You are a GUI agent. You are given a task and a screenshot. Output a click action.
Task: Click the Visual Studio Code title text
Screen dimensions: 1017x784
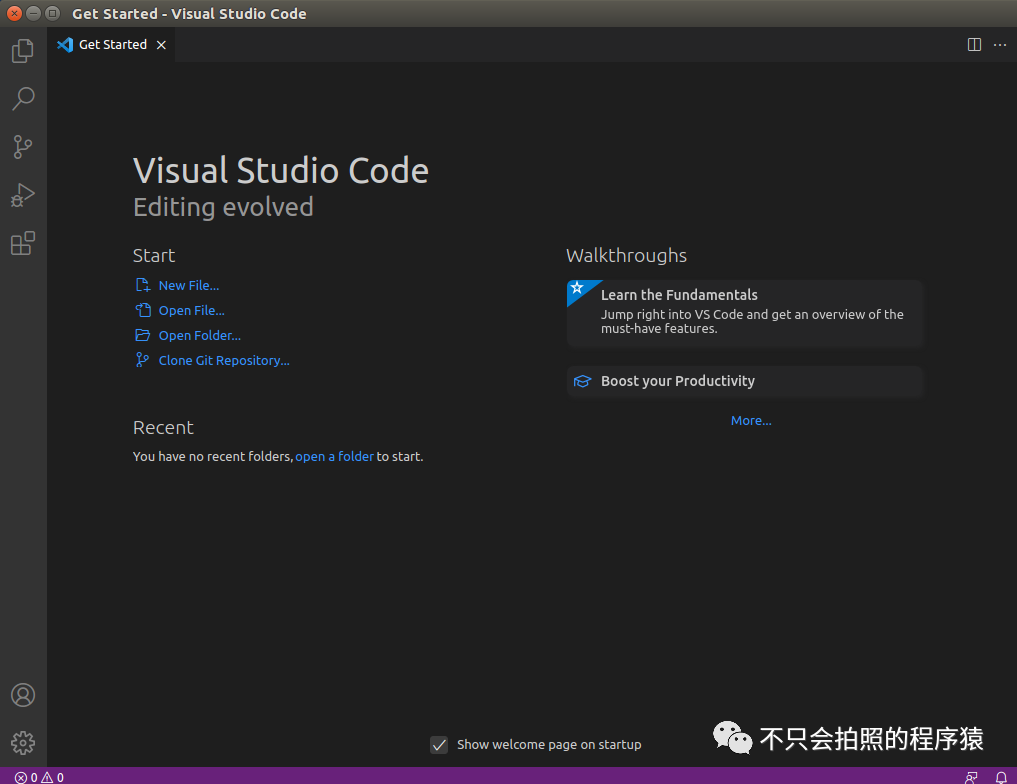click(281, 171)
